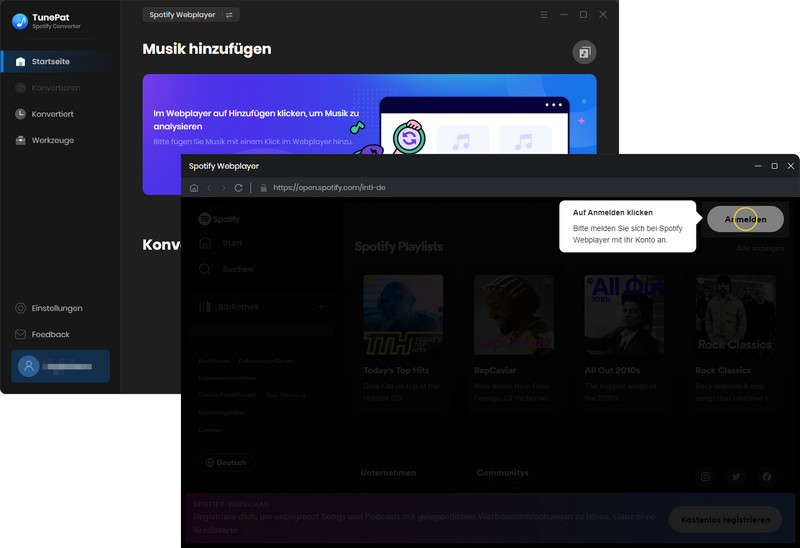Click the TunePat logo icon
The image size is (800, 548).
pos(20,21)
